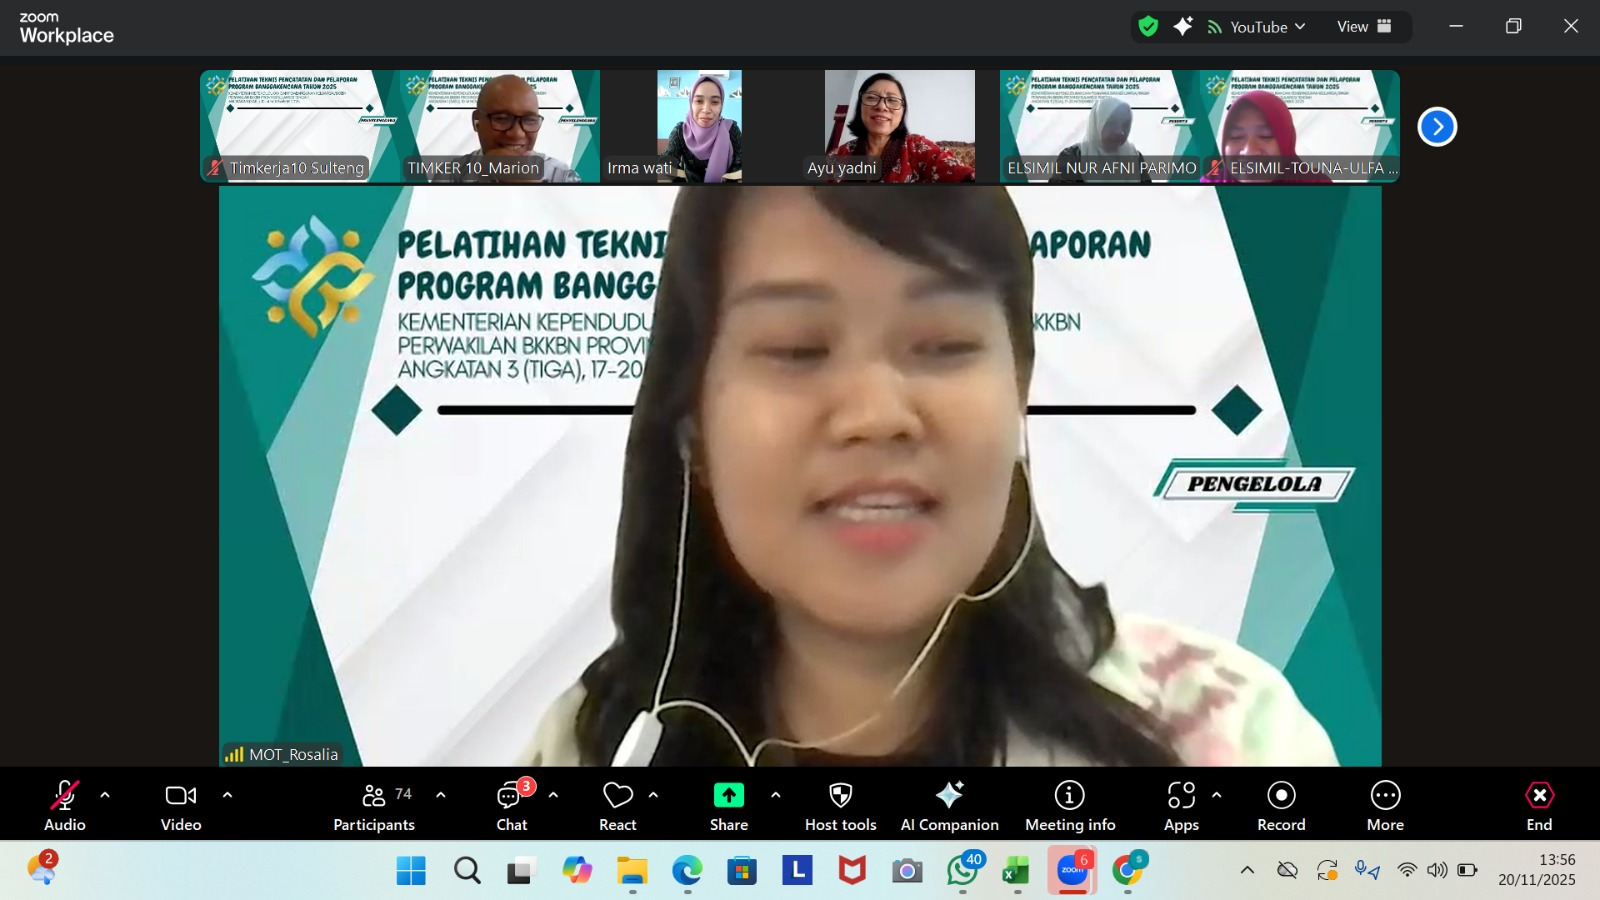Image resolution: width=1600 pixels, height=900 pixels.
Task: Open the Apps panel
Action: [x=1181, y=806]
